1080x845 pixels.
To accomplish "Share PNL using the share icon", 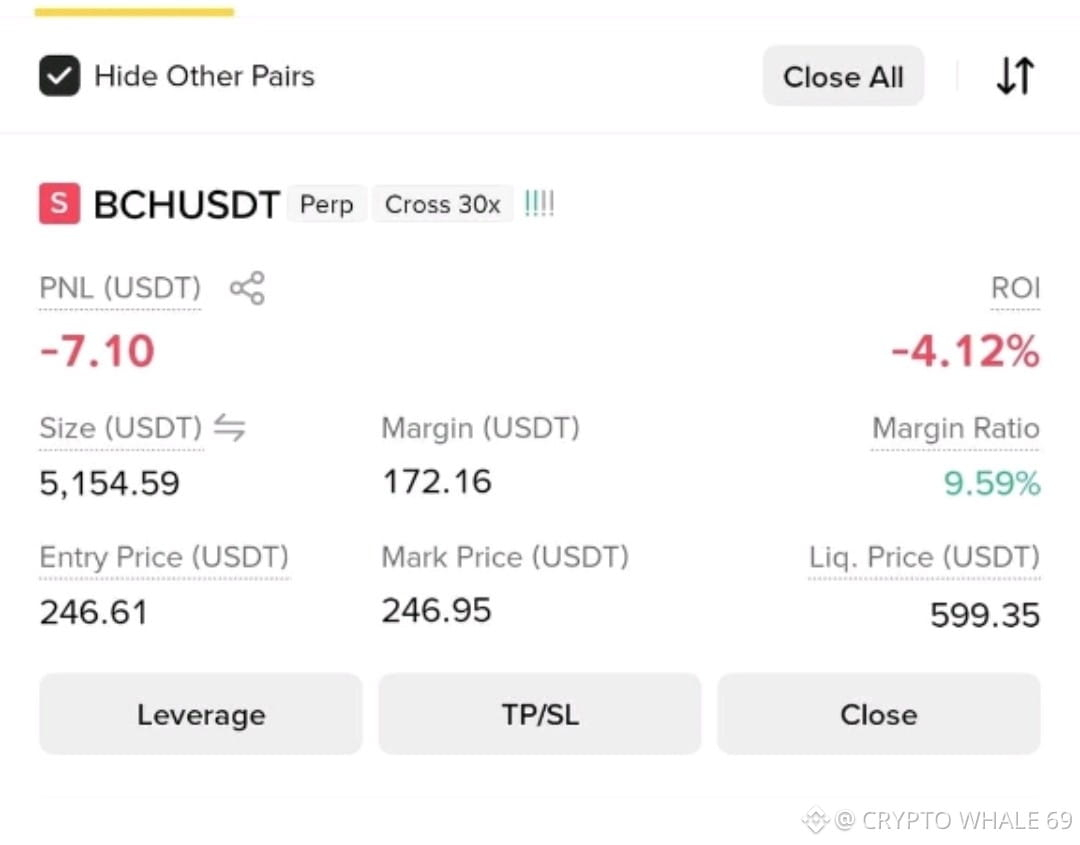I will coord(247,288).
